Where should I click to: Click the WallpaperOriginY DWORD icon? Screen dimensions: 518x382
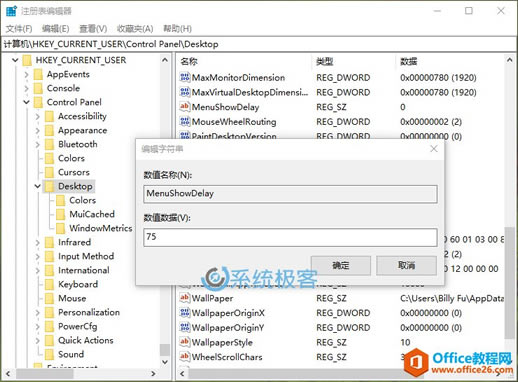pos(185,327)
